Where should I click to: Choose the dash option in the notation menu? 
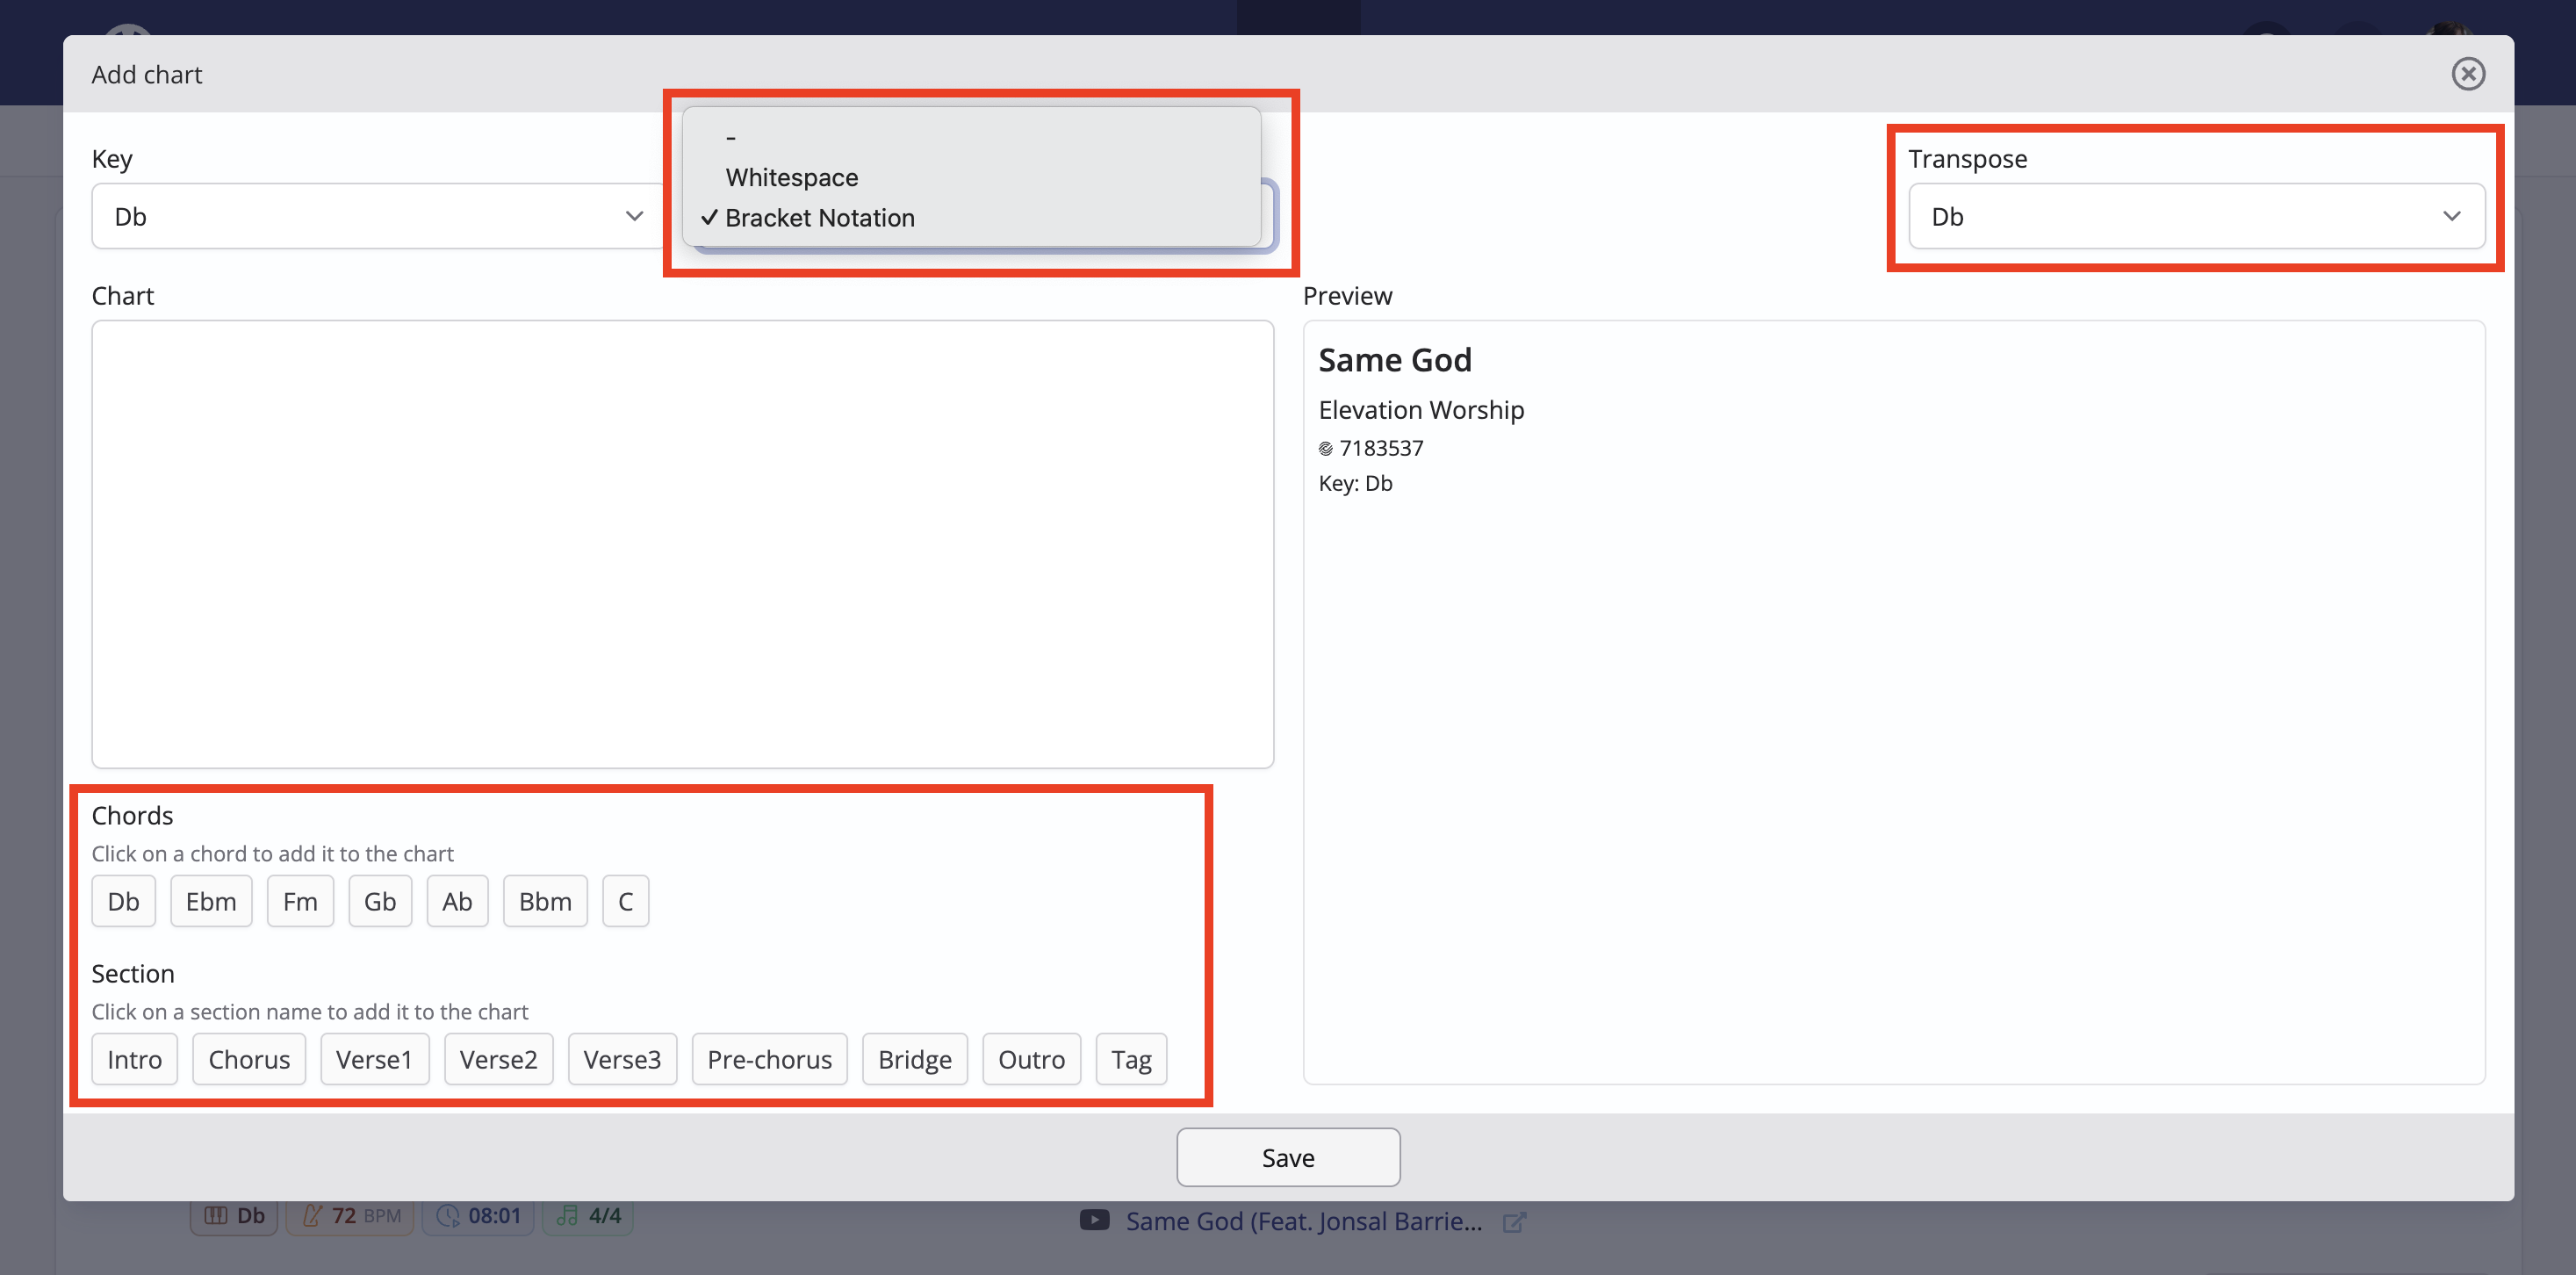[x=731, y=137]
